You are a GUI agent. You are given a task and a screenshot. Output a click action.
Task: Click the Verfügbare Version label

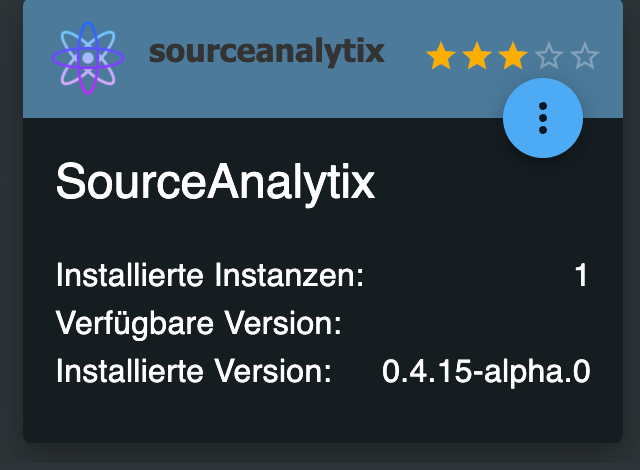tap(199, 324)
